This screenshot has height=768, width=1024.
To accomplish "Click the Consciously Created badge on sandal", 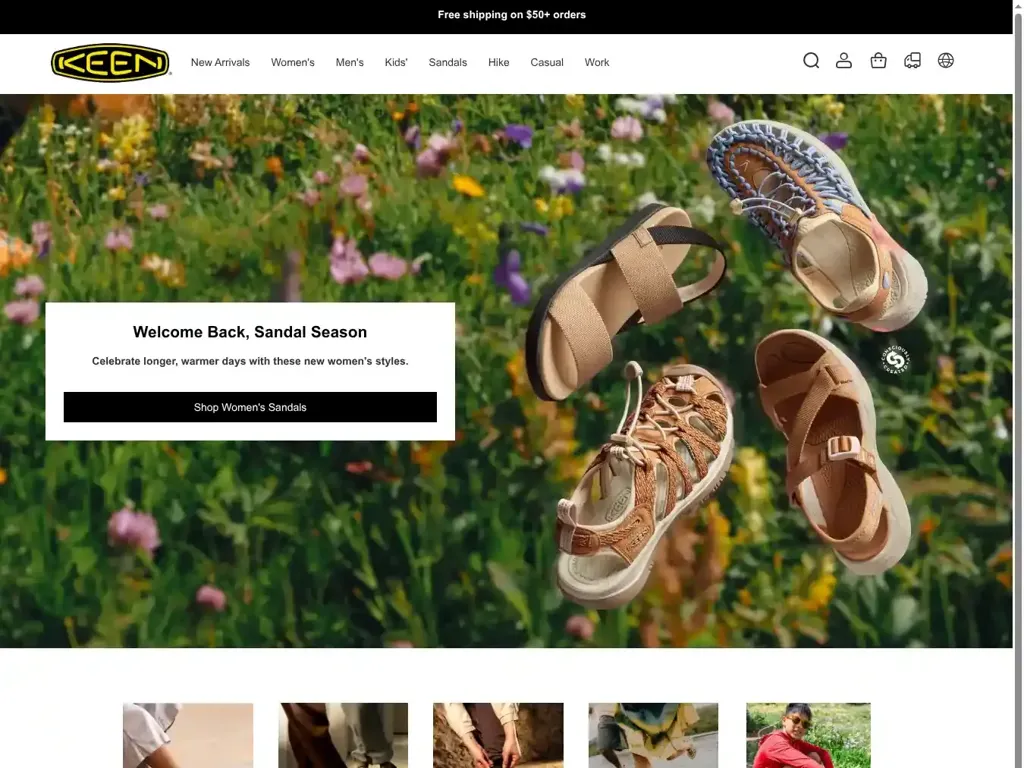I will pos(895,360).
